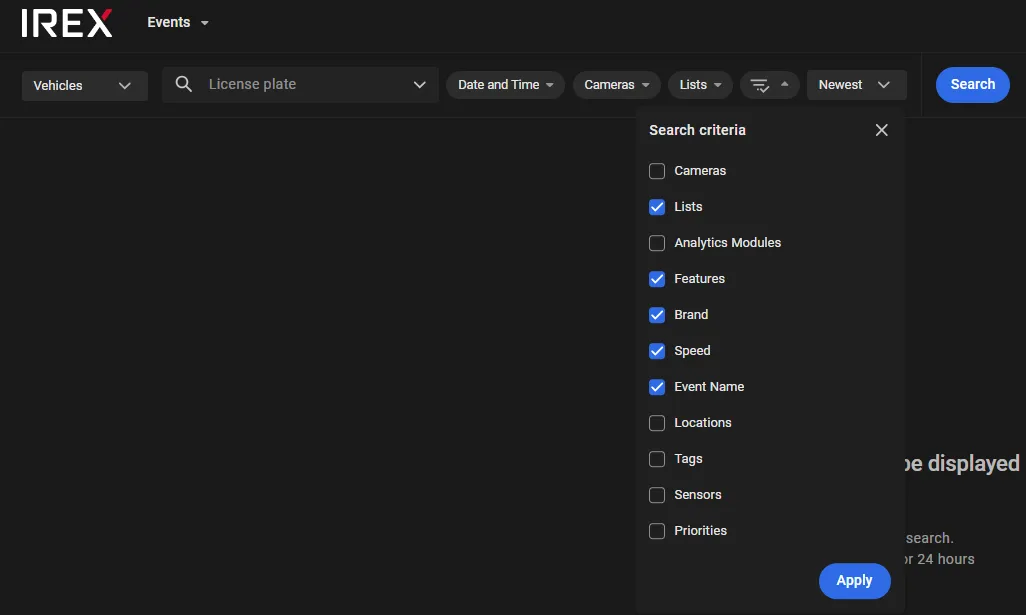
Task: Click the magnifier icon in license plate field
Action: coord(184,84)
